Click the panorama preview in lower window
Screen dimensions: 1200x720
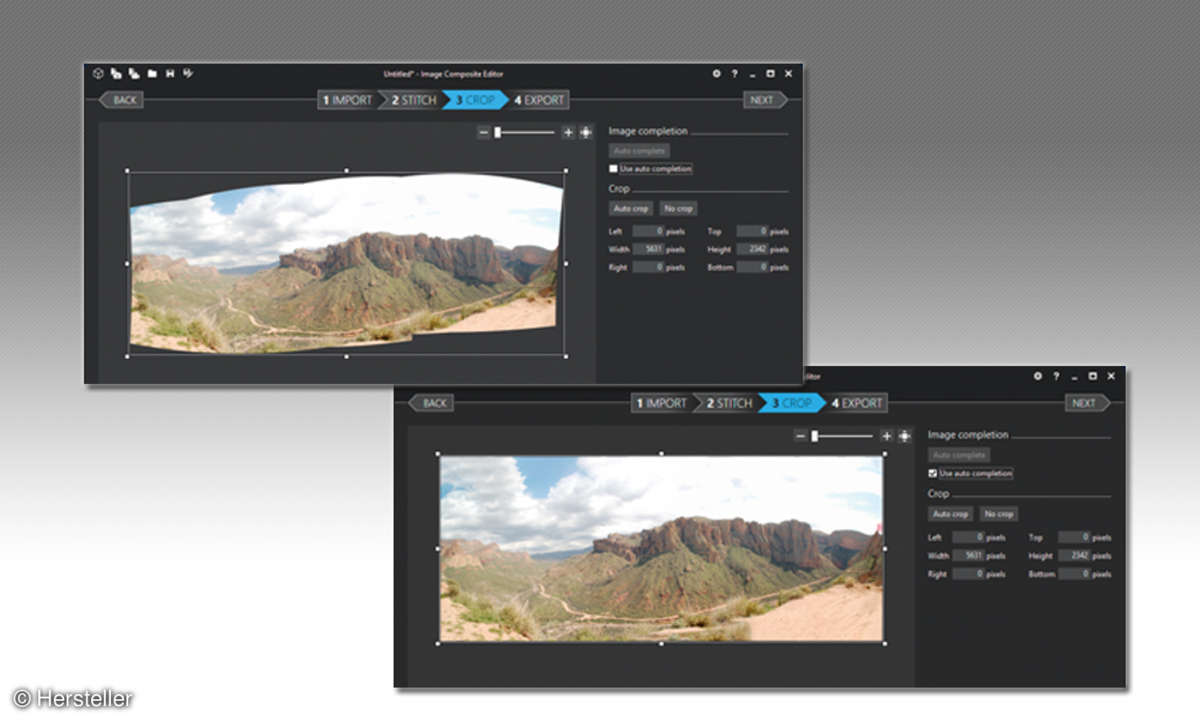[661, 548]
